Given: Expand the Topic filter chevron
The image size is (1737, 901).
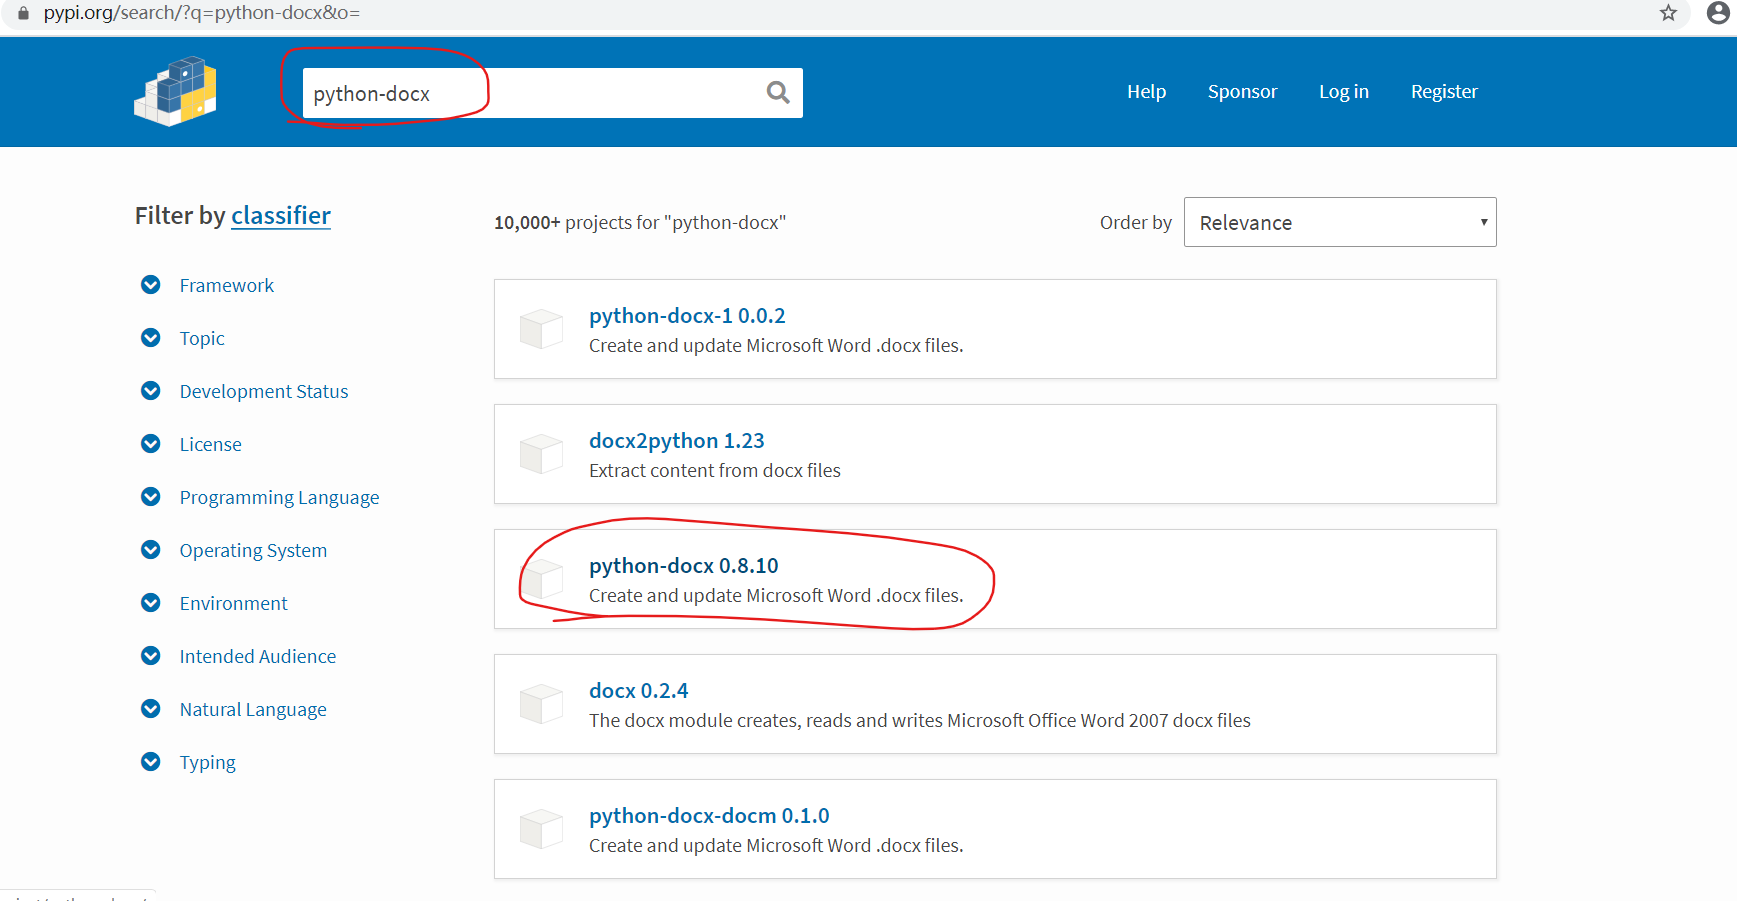Looking at the screenshot, I should 151,338.
